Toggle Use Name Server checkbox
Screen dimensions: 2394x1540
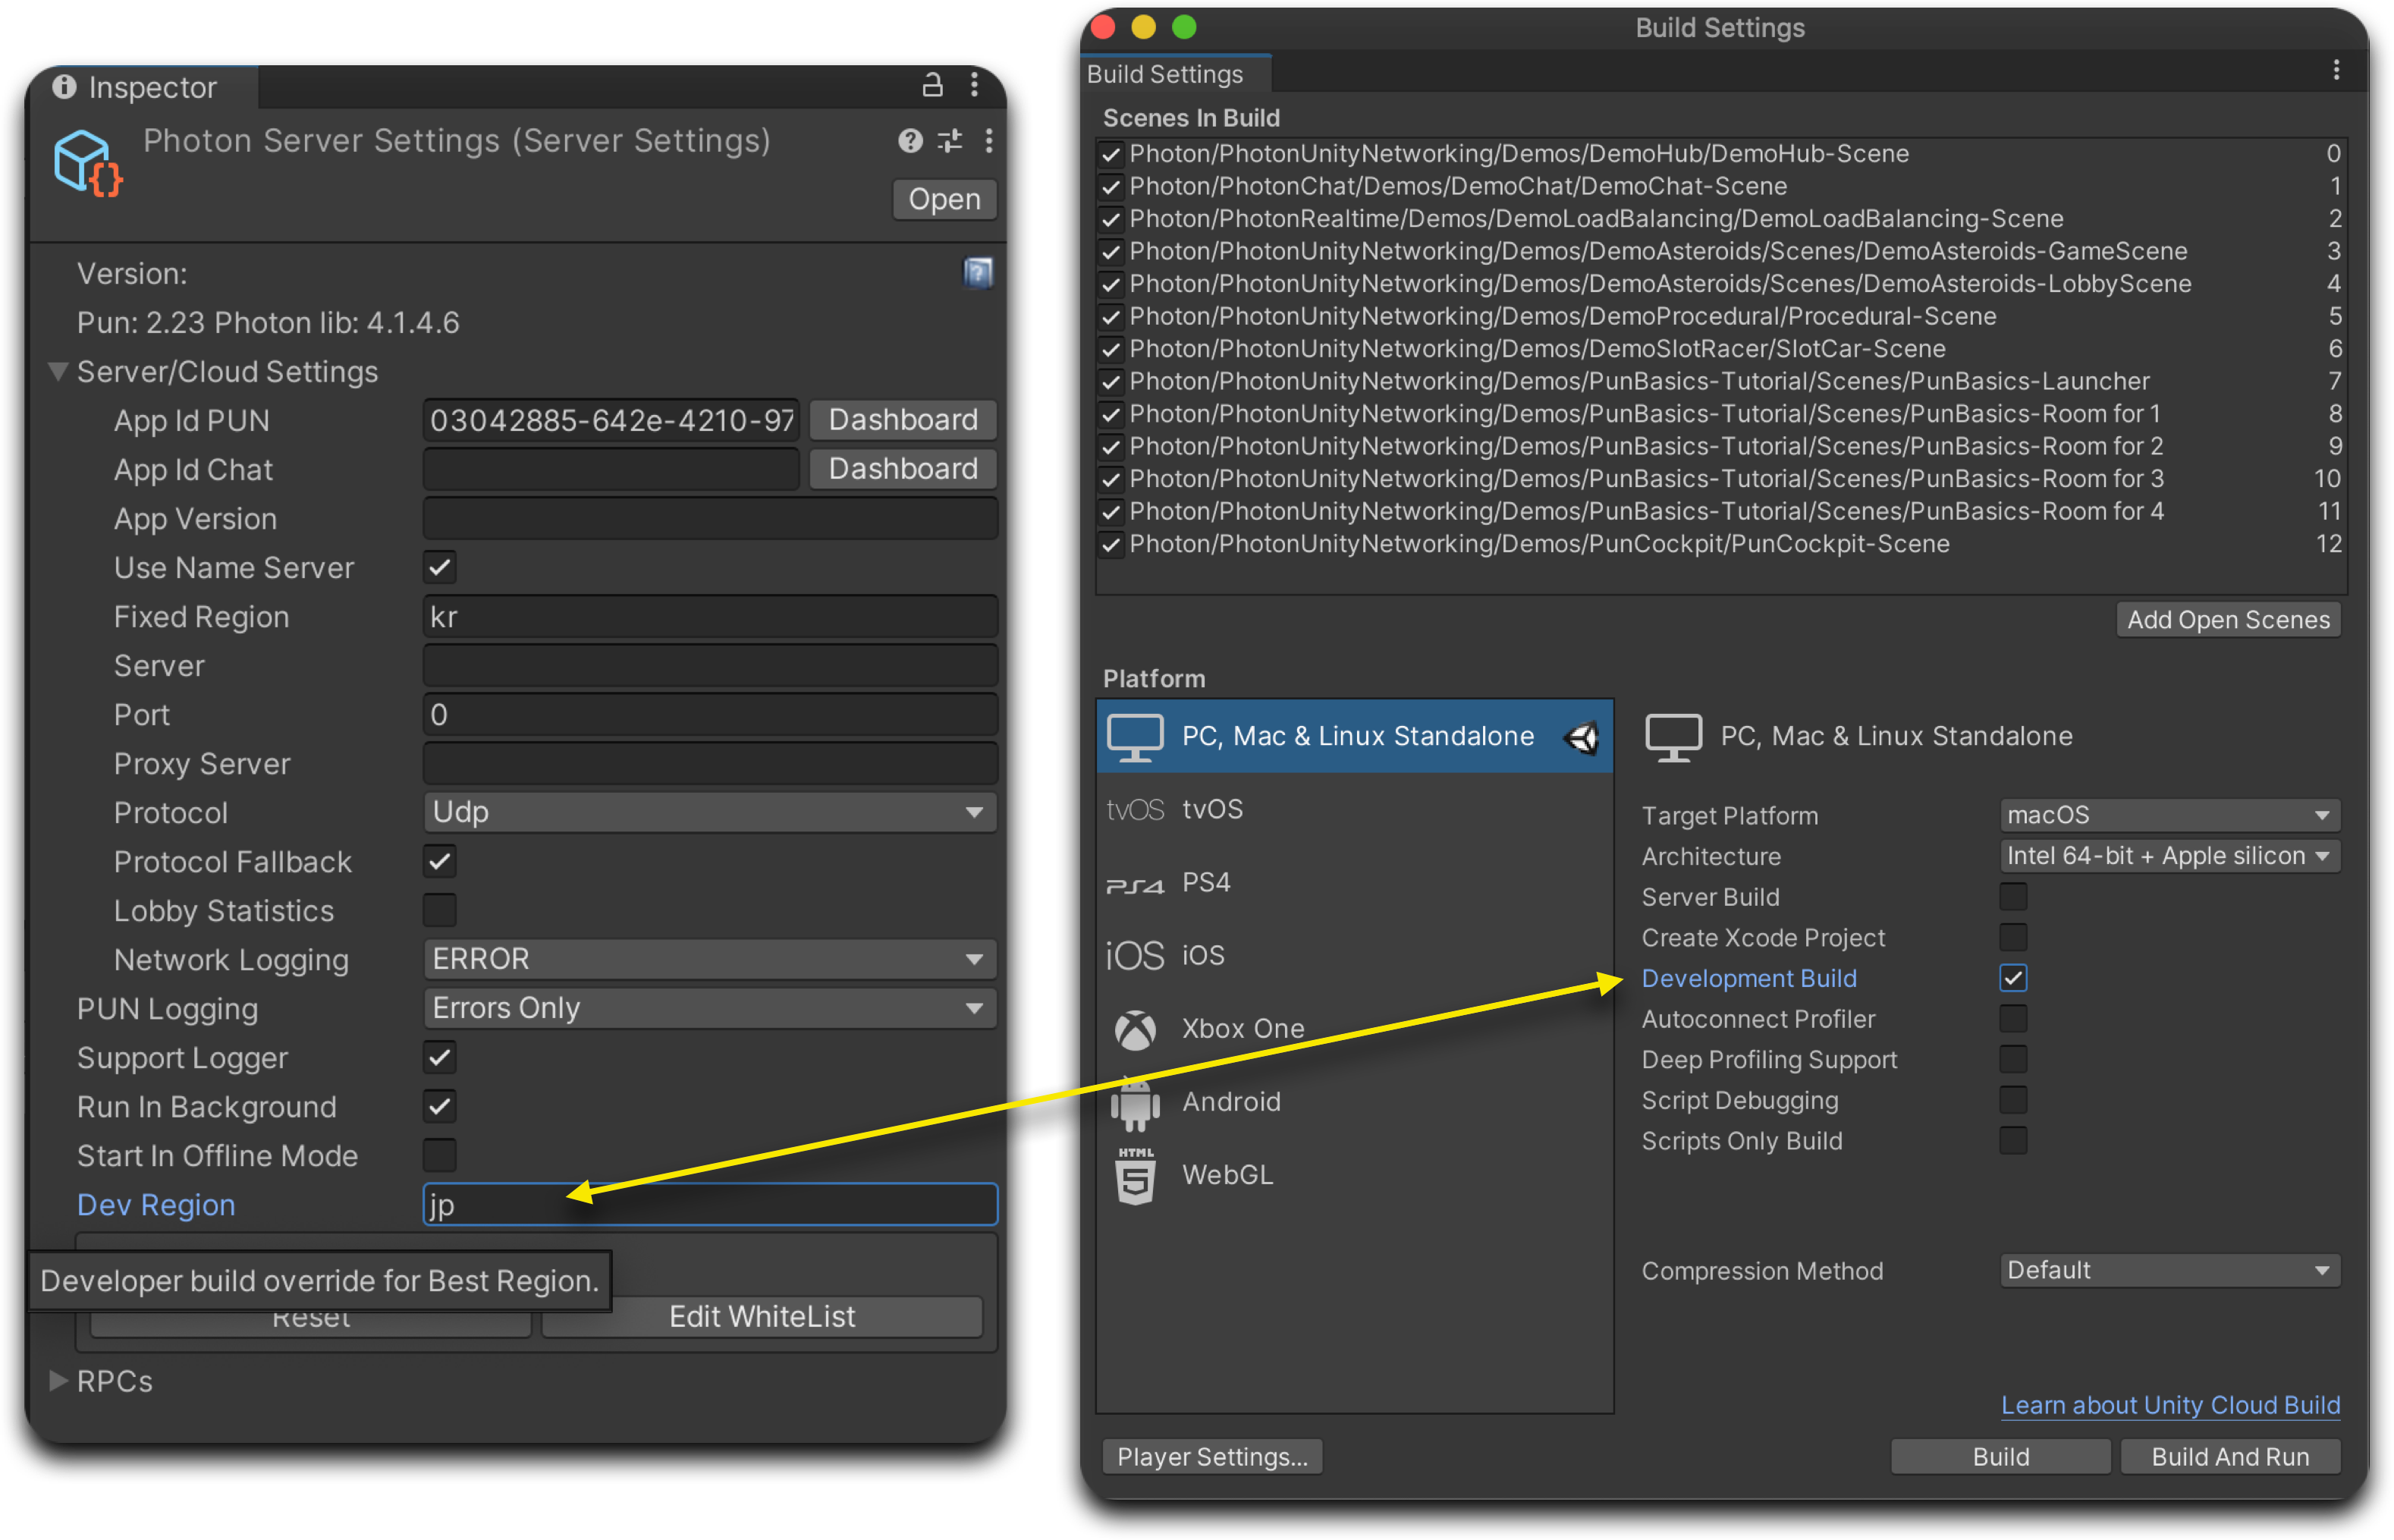(440, 567)
